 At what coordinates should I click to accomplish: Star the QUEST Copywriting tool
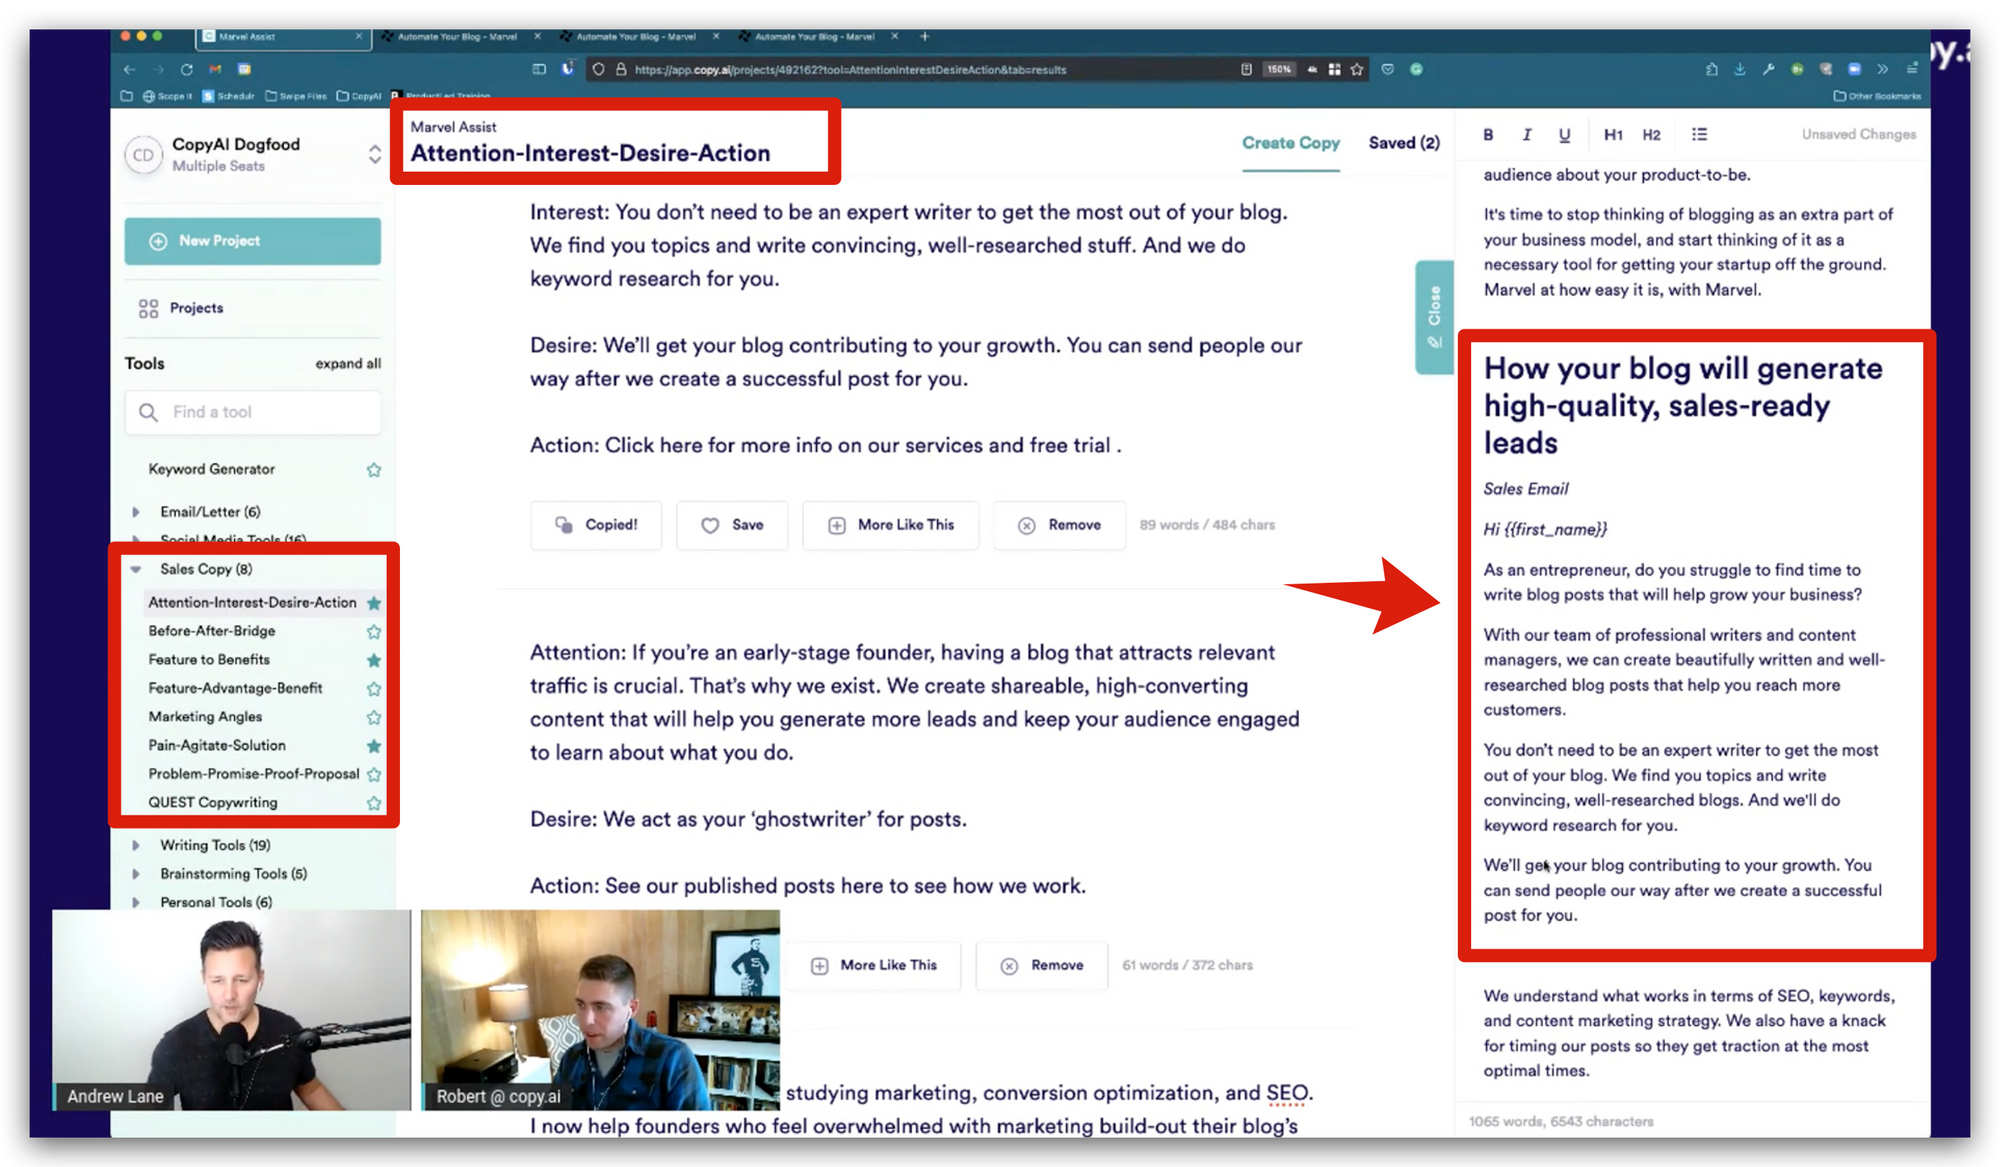coord(374,803)
